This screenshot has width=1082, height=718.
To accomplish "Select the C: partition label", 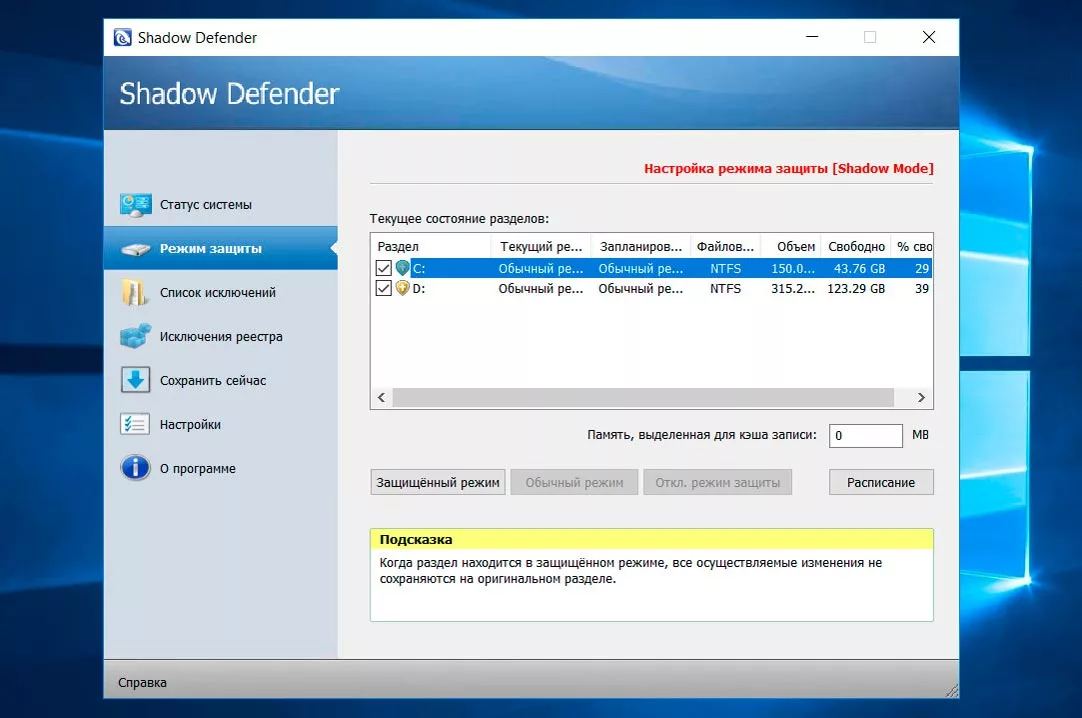I will [419, 268].
